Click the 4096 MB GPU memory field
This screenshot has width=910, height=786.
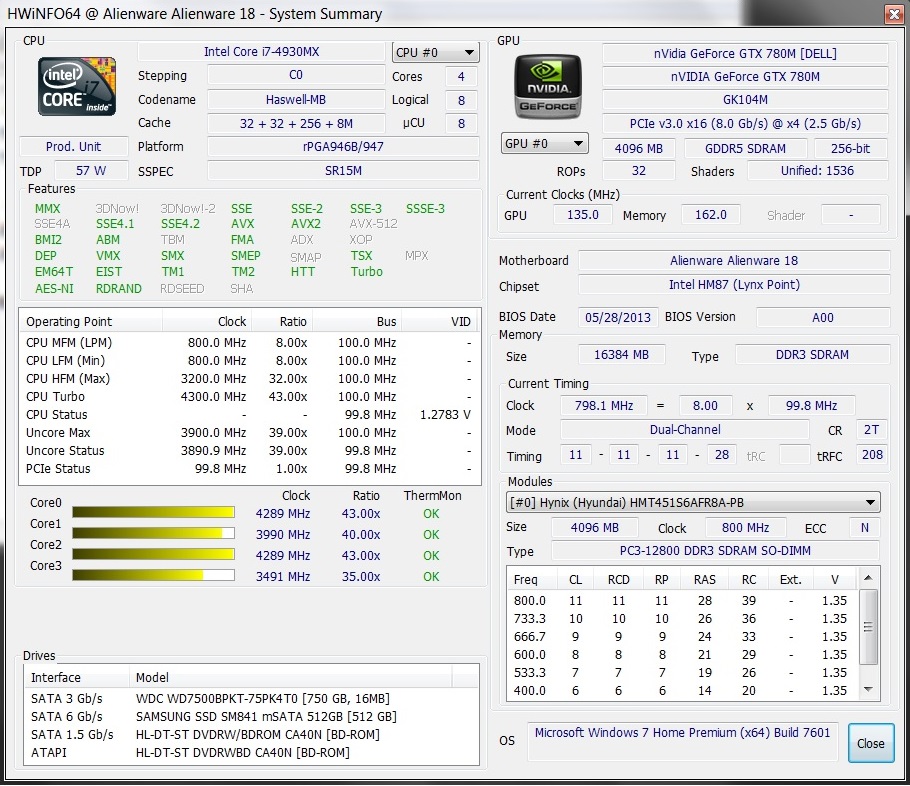click(x=638, y=148)
